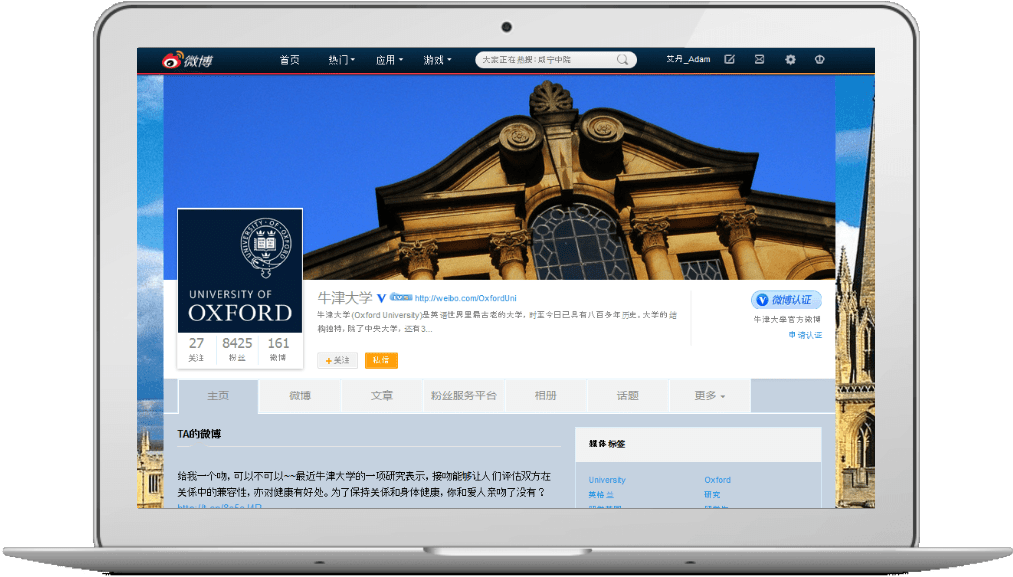The image size is (1013, 577).
Task: Check messages via the envelope icon
Action: point(760,59)
